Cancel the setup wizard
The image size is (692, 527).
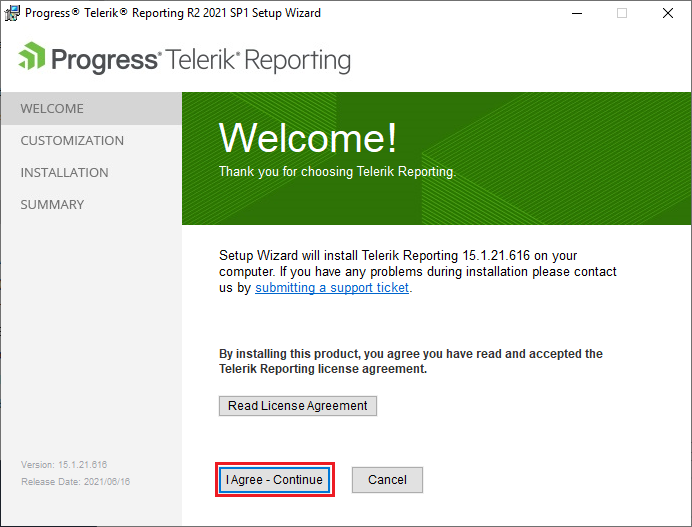[387, 479]
